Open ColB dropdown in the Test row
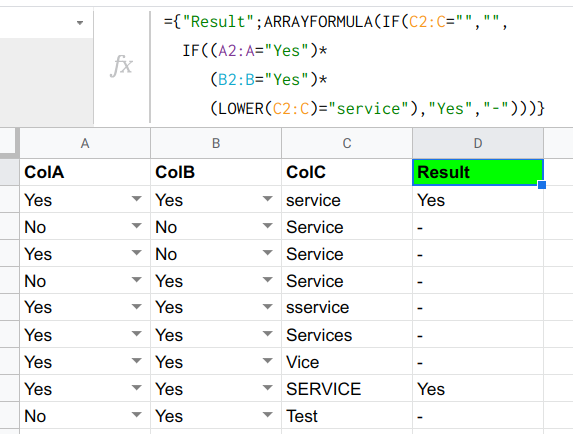Image resolution: width=573 pixels, height=434 pixels. 268,415
